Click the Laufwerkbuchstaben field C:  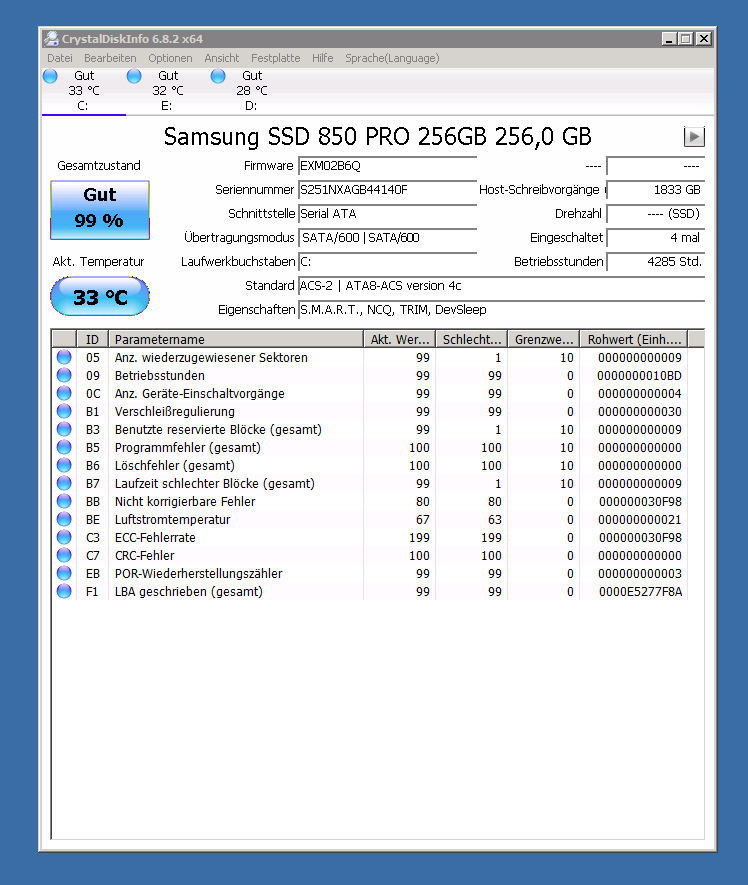tap(387, 262)
